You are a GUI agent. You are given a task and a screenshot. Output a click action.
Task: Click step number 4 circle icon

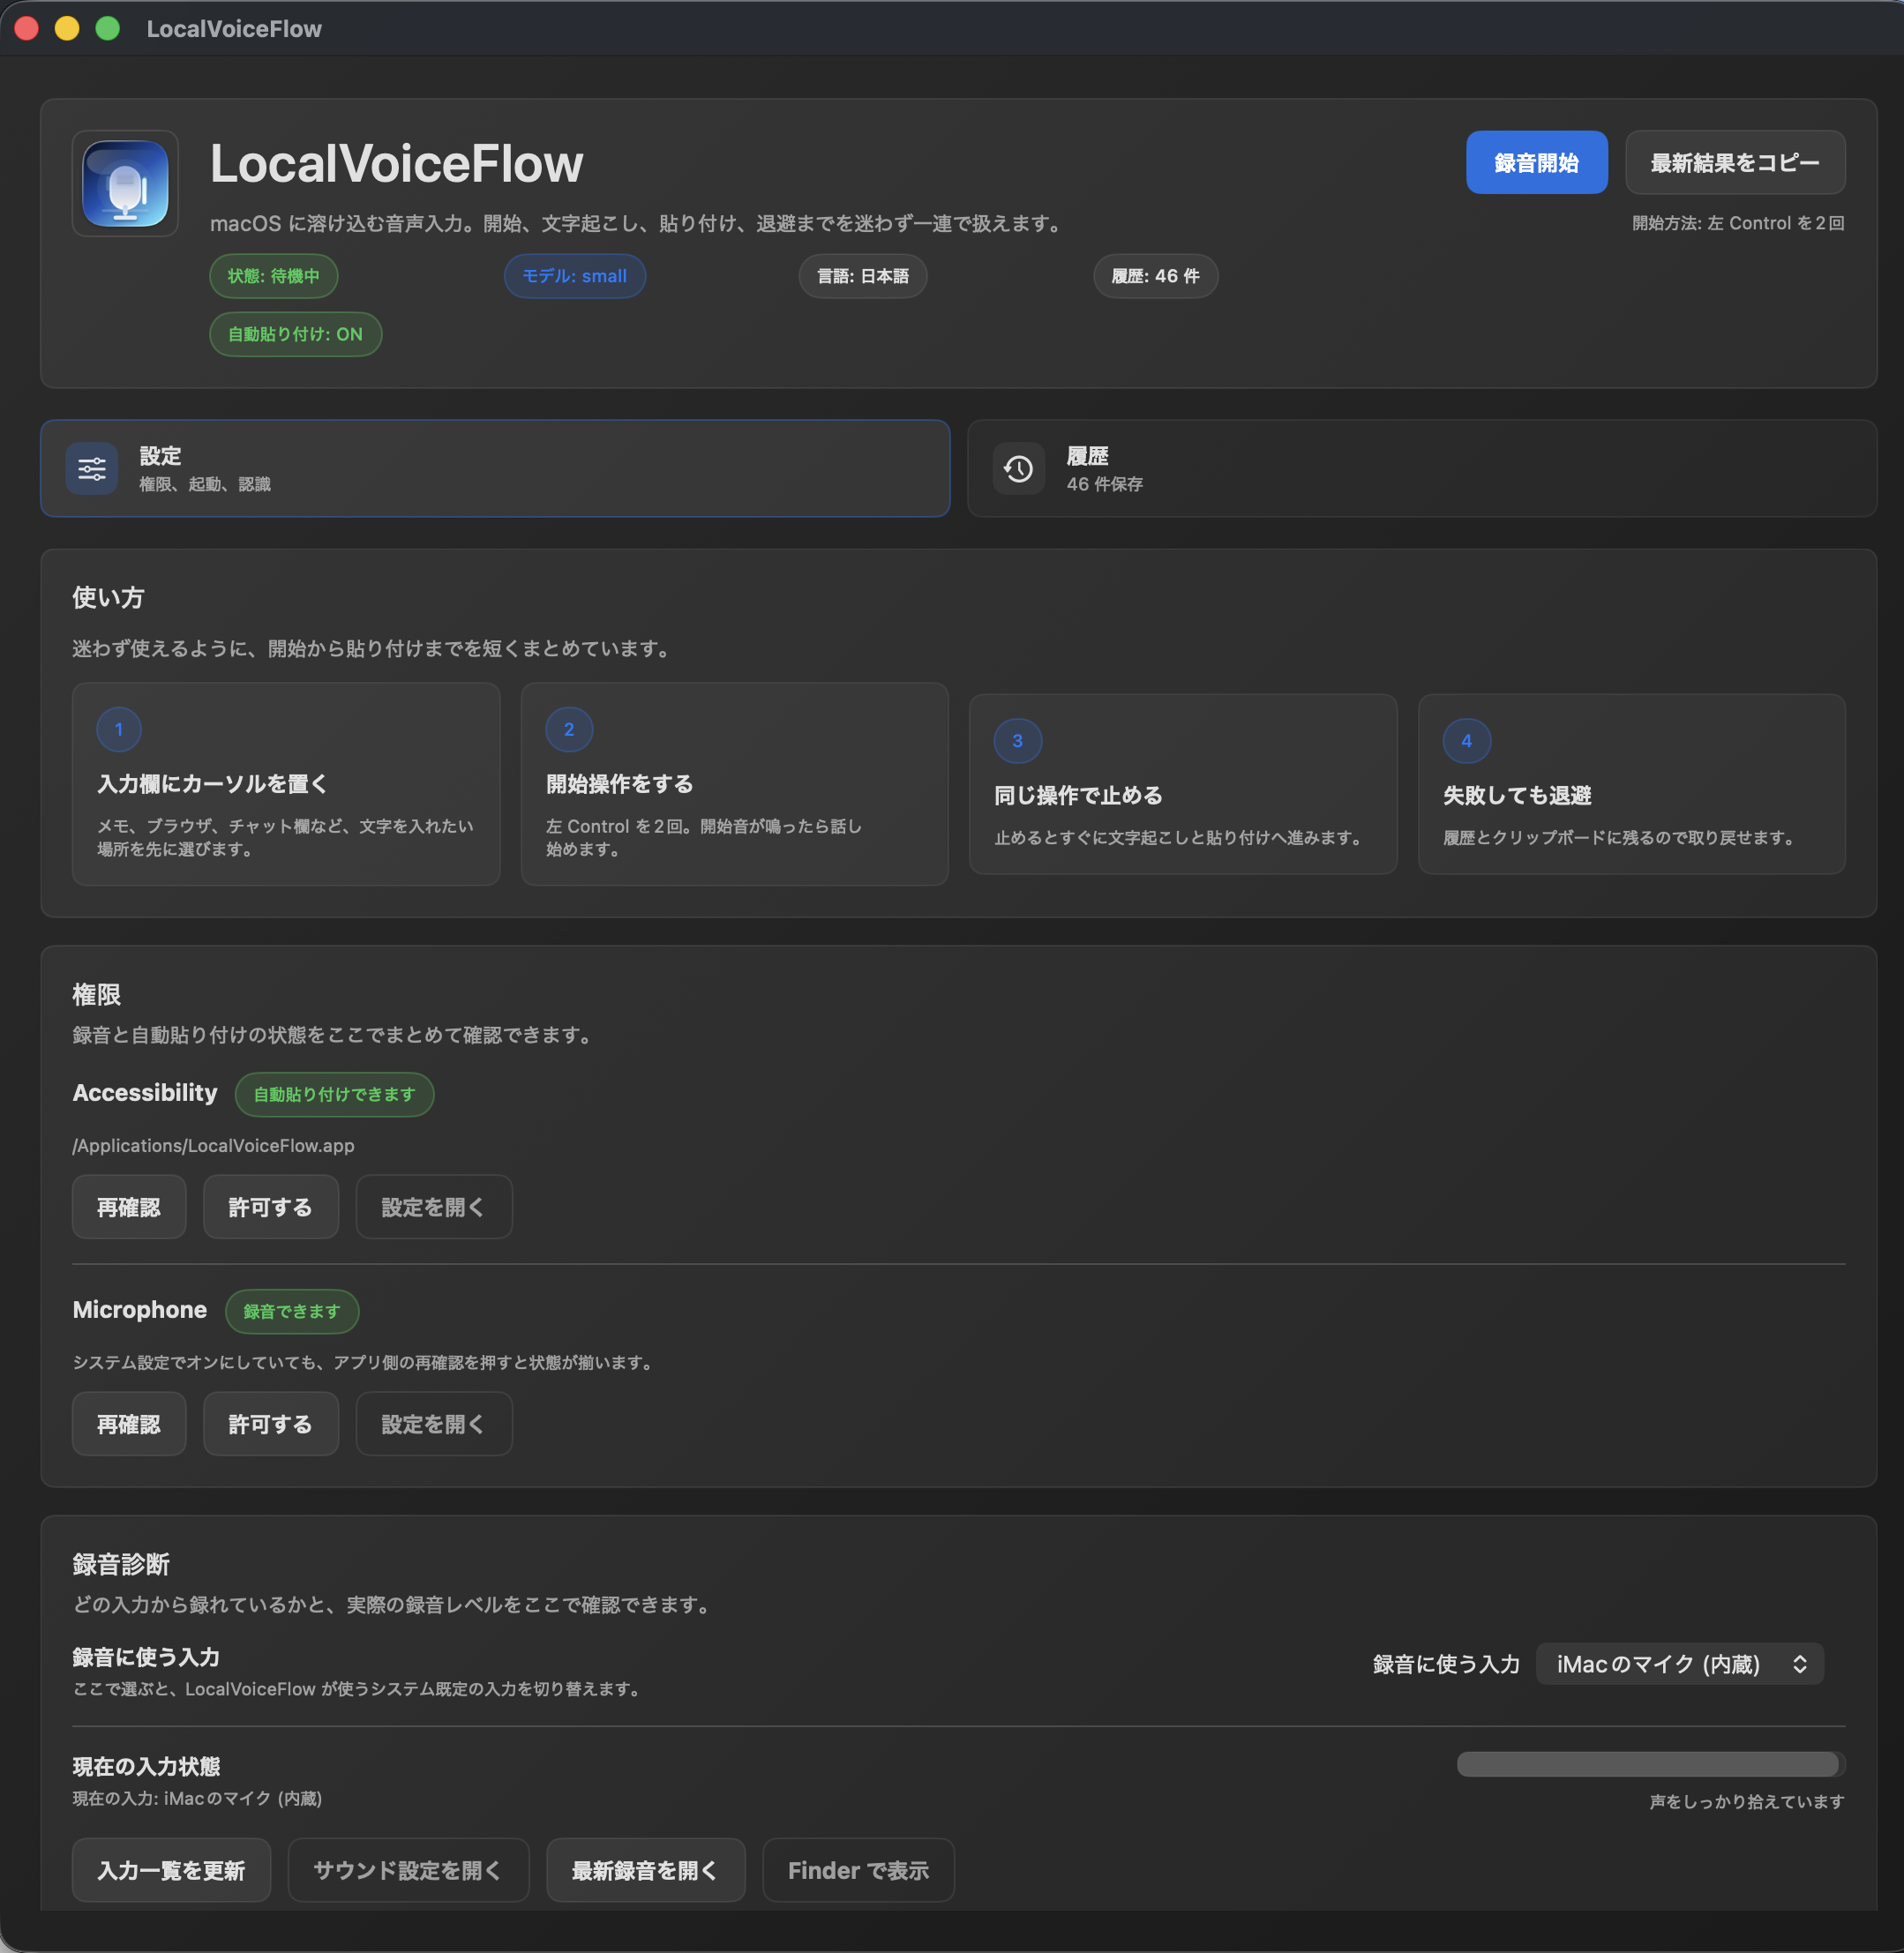click(1466, 741)
